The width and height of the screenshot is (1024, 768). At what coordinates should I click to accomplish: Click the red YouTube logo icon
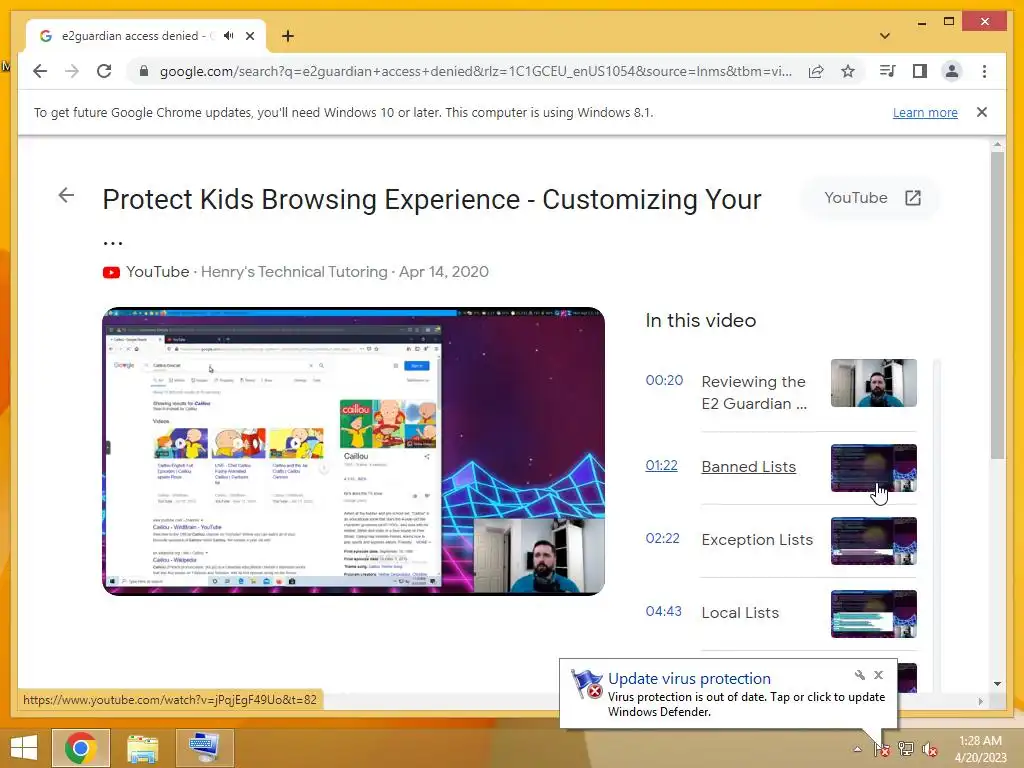coord(111,272)
